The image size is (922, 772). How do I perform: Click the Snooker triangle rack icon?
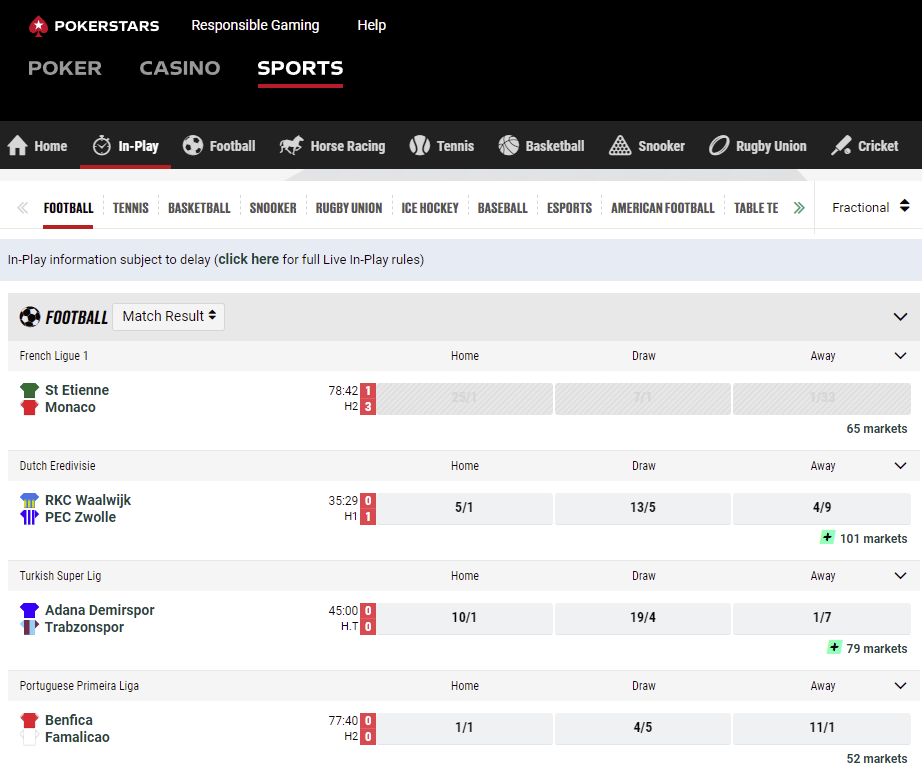[x=620, y=145]
